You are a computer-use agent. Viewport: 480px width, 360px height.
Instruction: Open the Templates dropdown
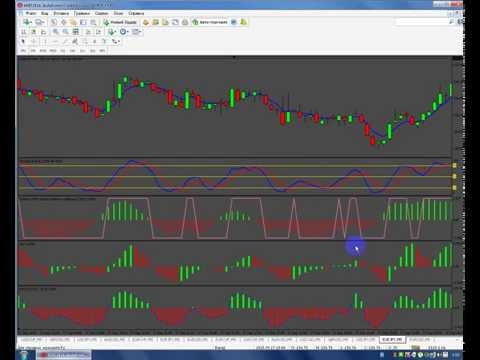pos(136,32)
